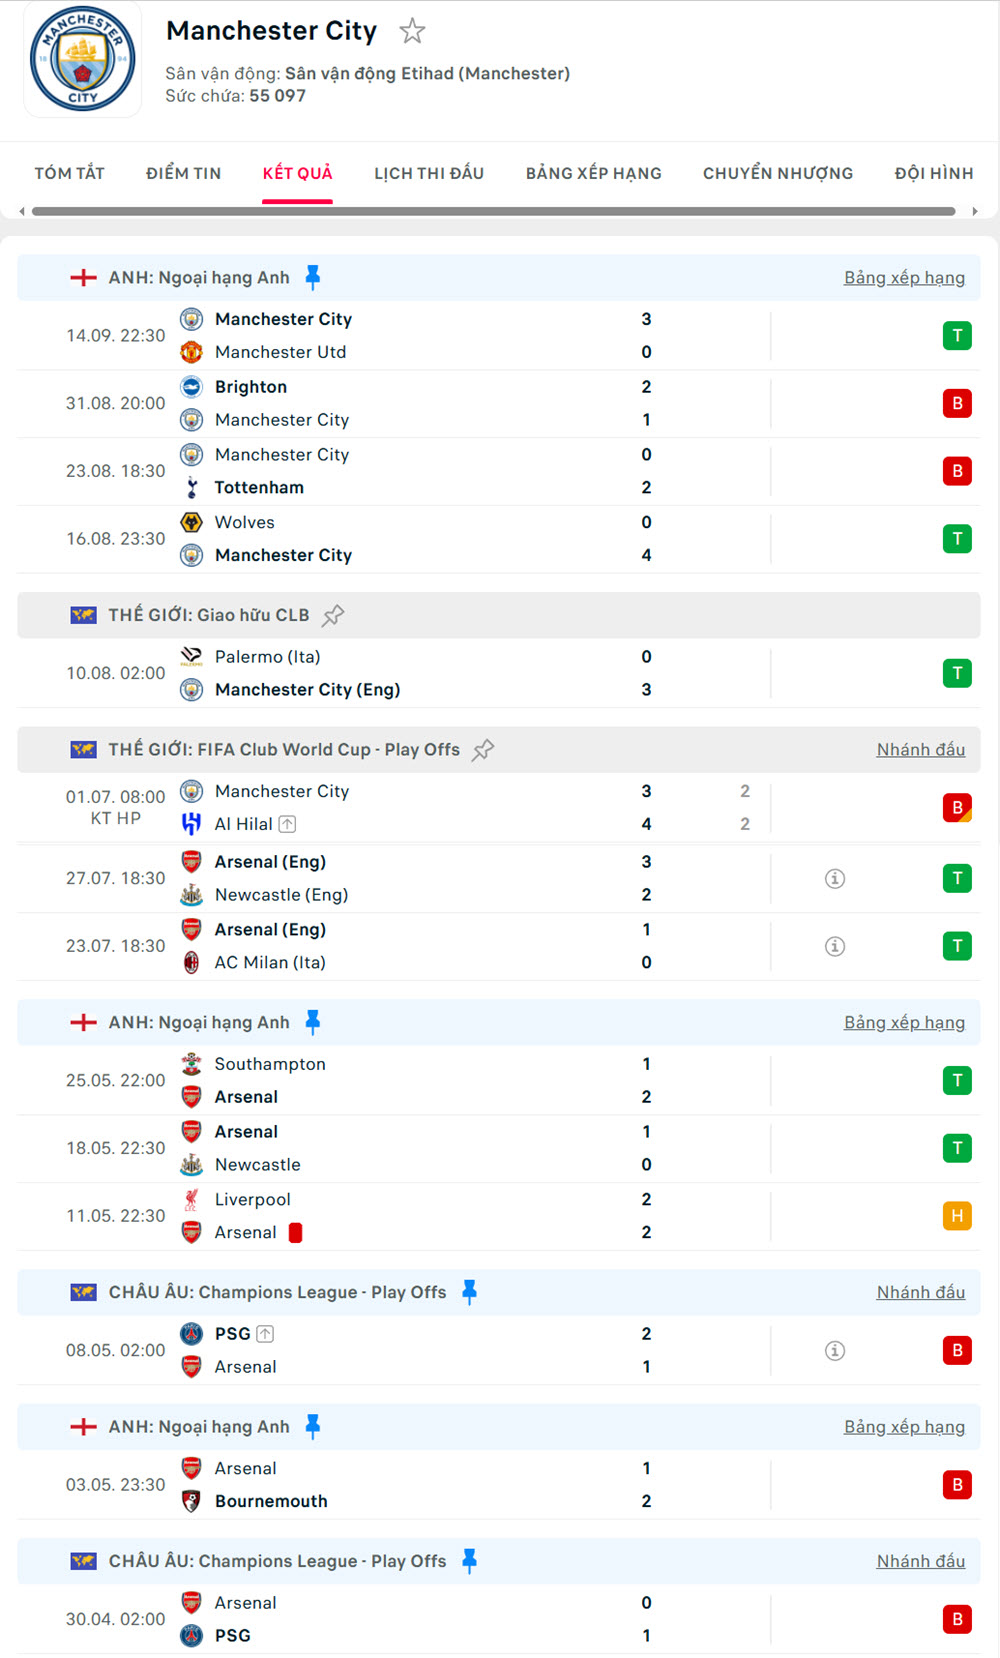Click the Manchester Utd team logo
1000x1658 pixels.
coord(190,352)
